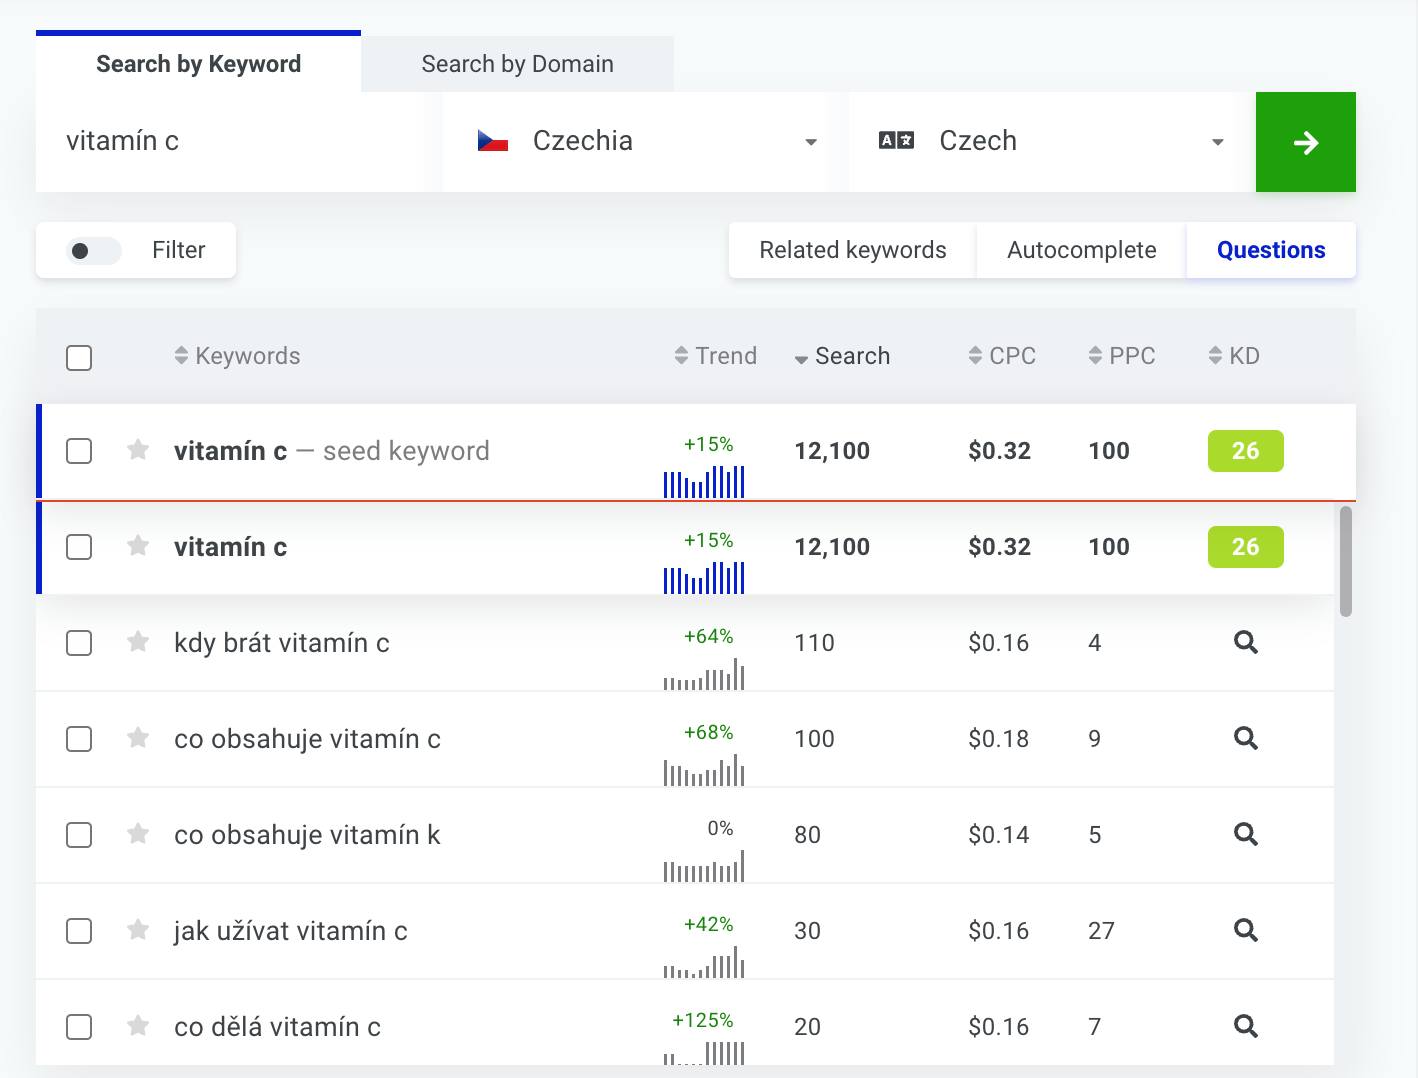The image size is (1418, 1078).
Task: Switch to Search by Domain tab
Action: click(x=517, y=64)
